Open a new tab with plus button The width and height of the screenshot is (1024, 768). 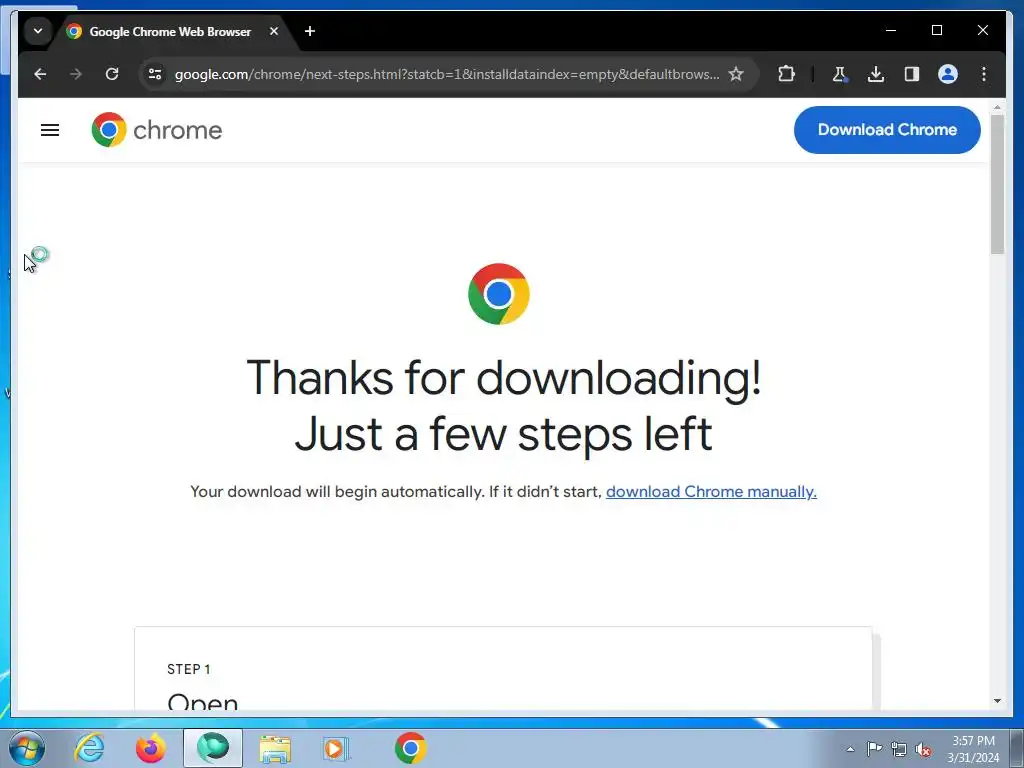click(310, 31)
